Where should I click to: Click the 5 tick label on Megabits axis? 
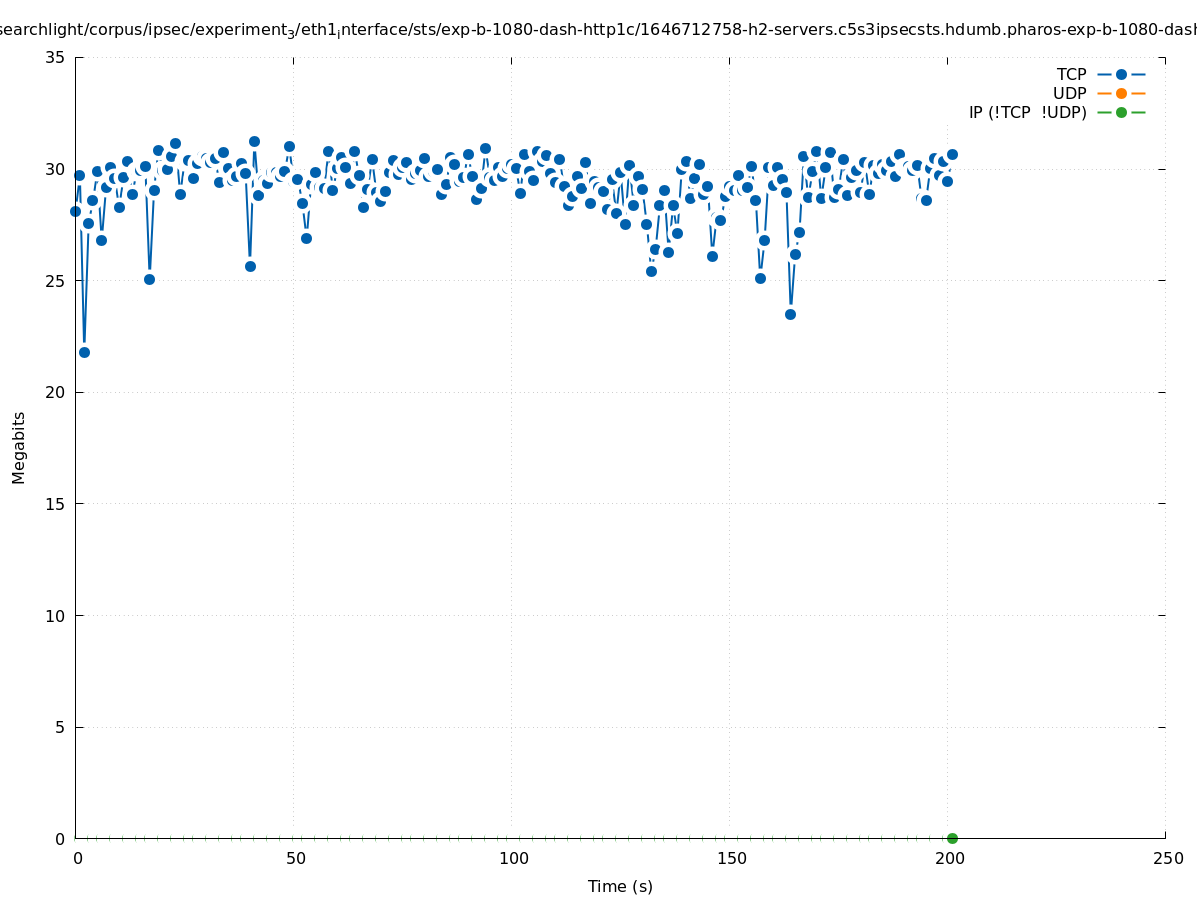tap(59, 727)
